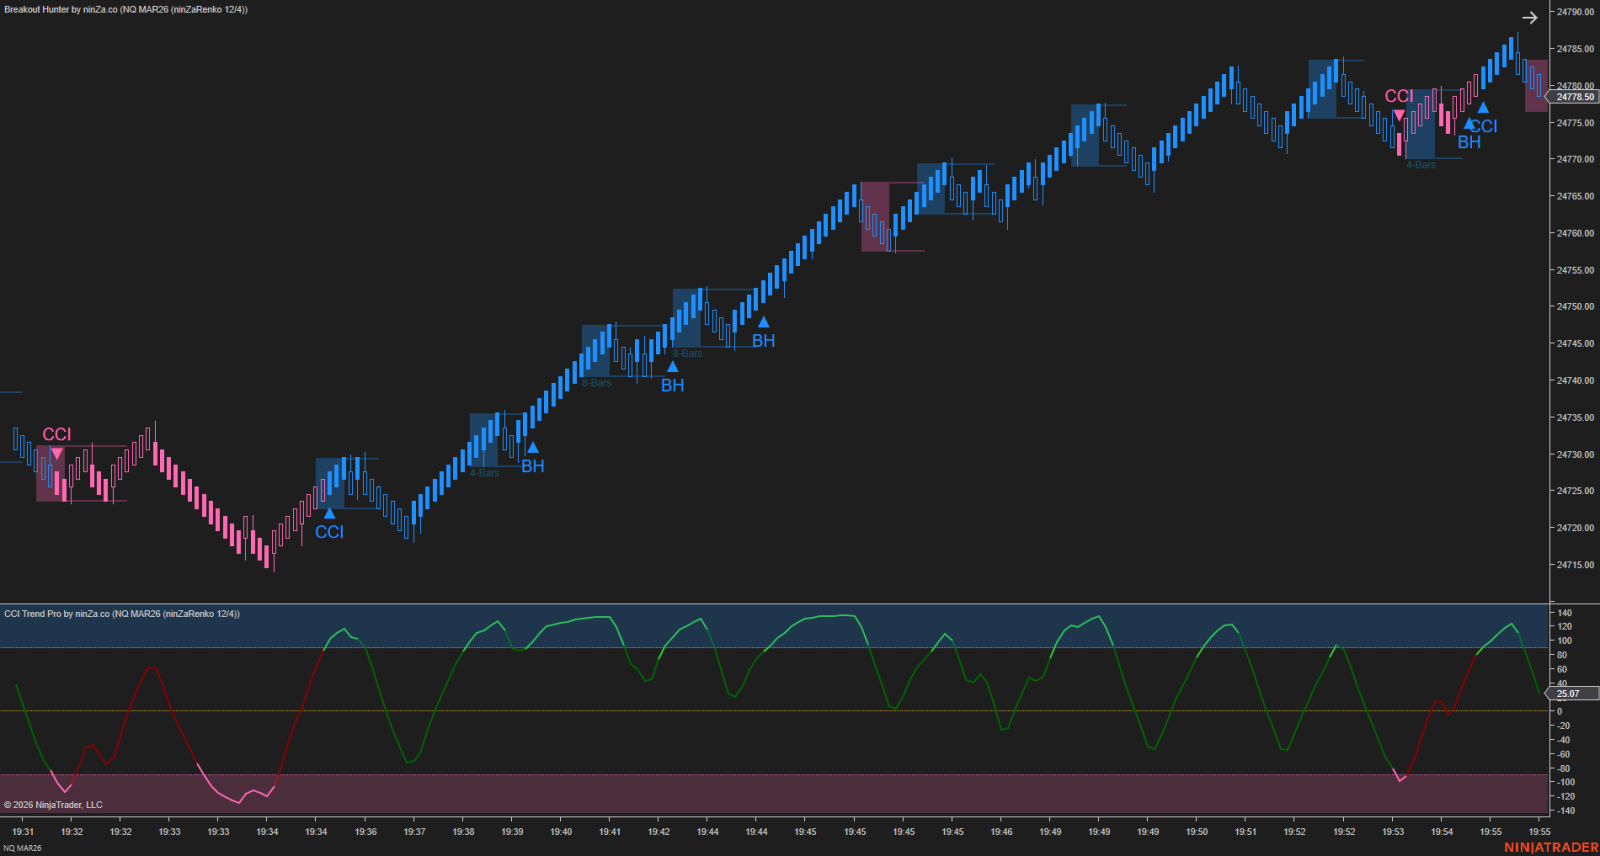Click the 24715.00 price axis label

click(1575, 565)
